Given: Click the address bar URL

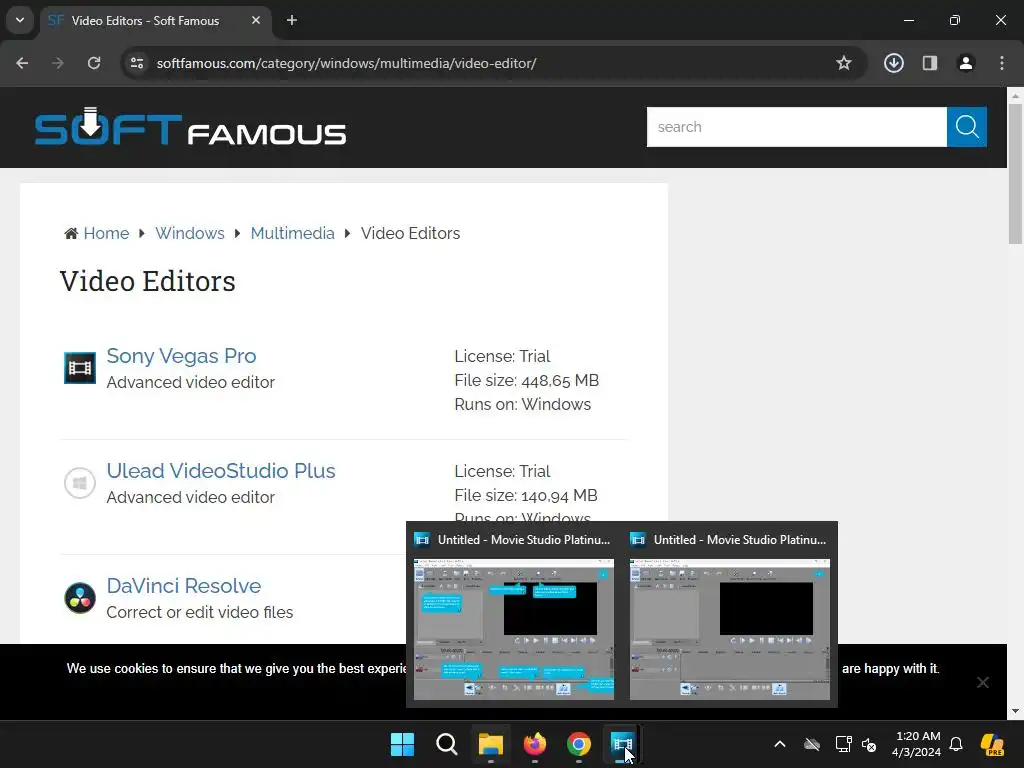Looking at the screenshot, I should click(346, 63).
